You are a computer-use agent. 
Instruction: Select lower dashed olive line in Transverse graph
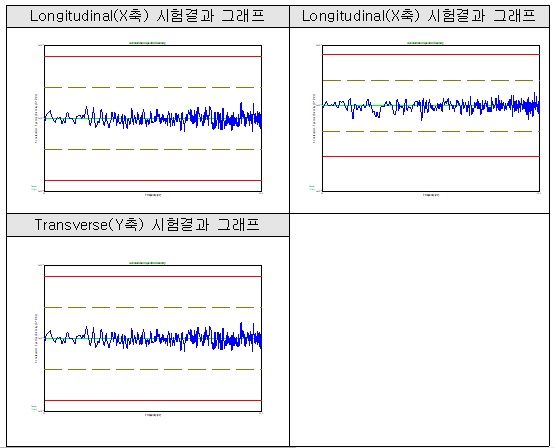coord(153,369)
